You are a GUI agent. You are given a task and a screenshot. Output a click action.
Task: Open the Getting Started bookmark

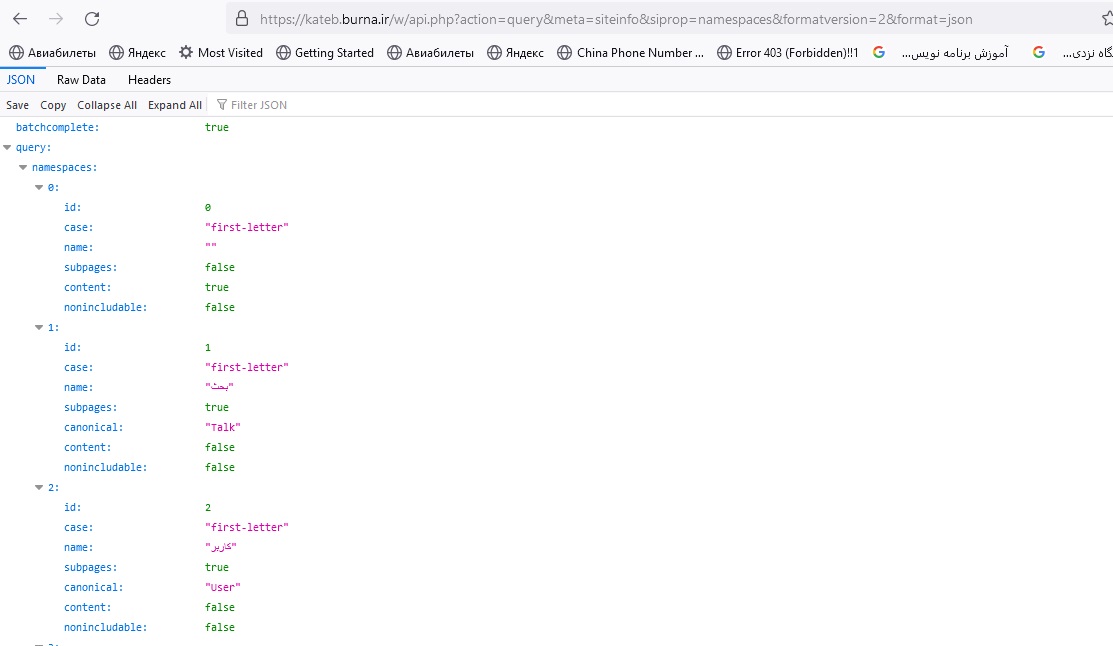click(324, 53)
